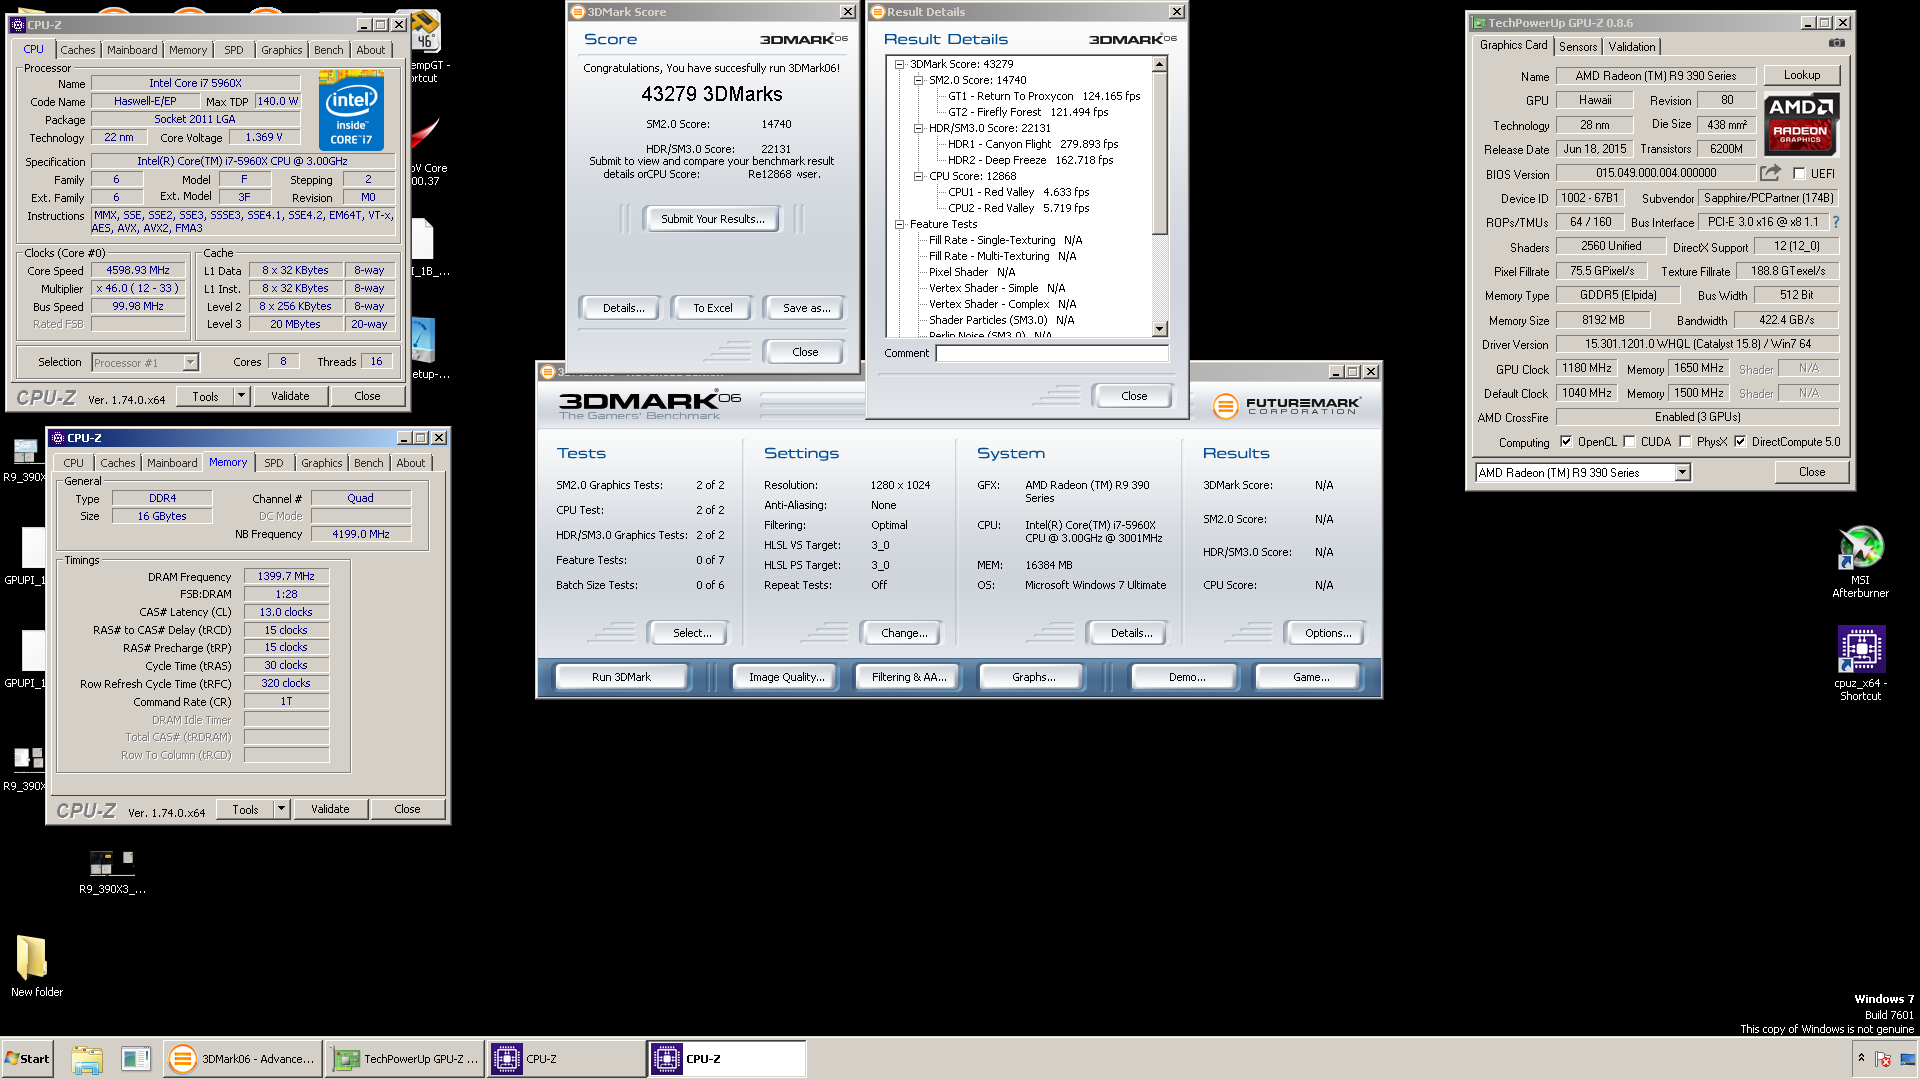1920x1080 pixels.
Task: Click Result Details vertical scrollbar thumb
Action: (1160, 152)
